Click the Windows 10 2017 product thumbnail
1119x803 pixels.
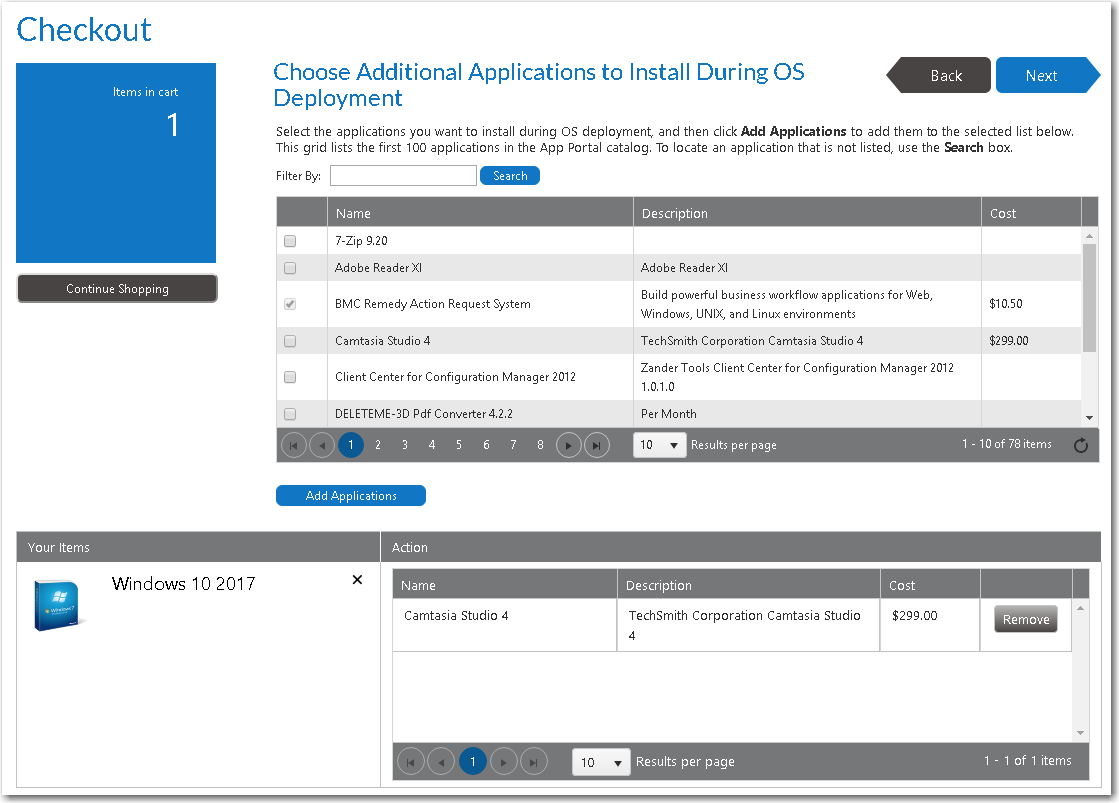coord(57,604)
